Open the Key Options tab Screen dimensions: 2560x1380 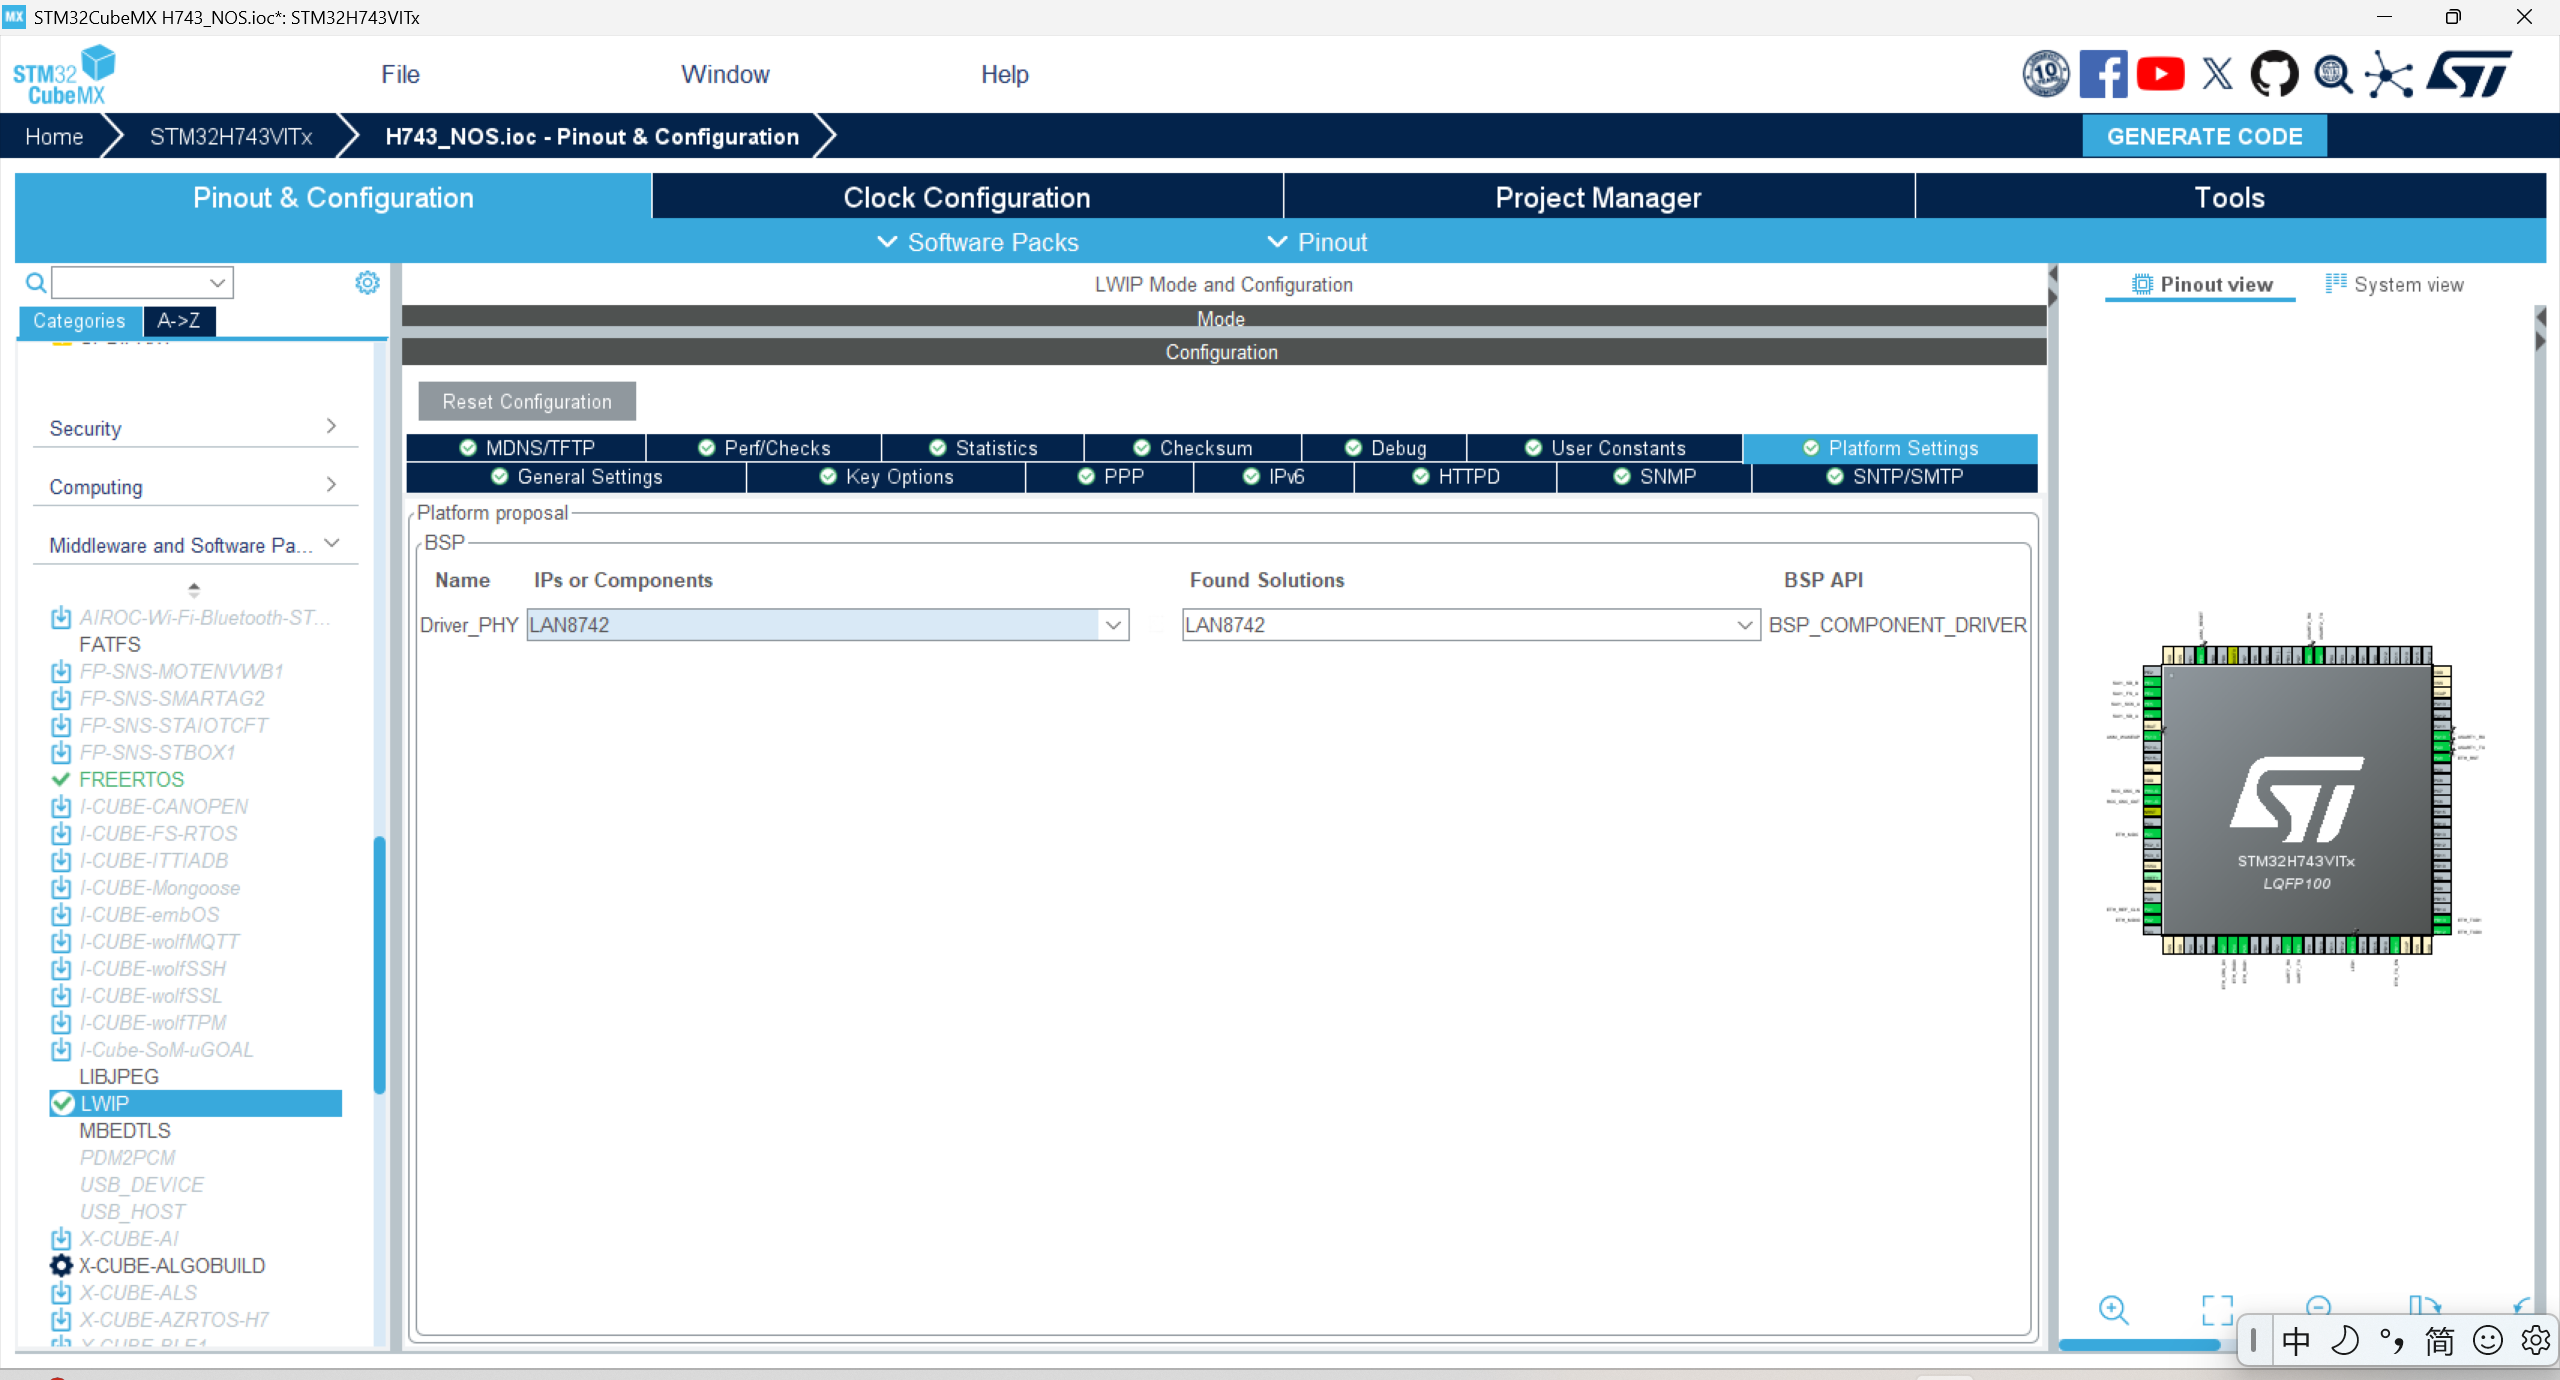point(886,477)
